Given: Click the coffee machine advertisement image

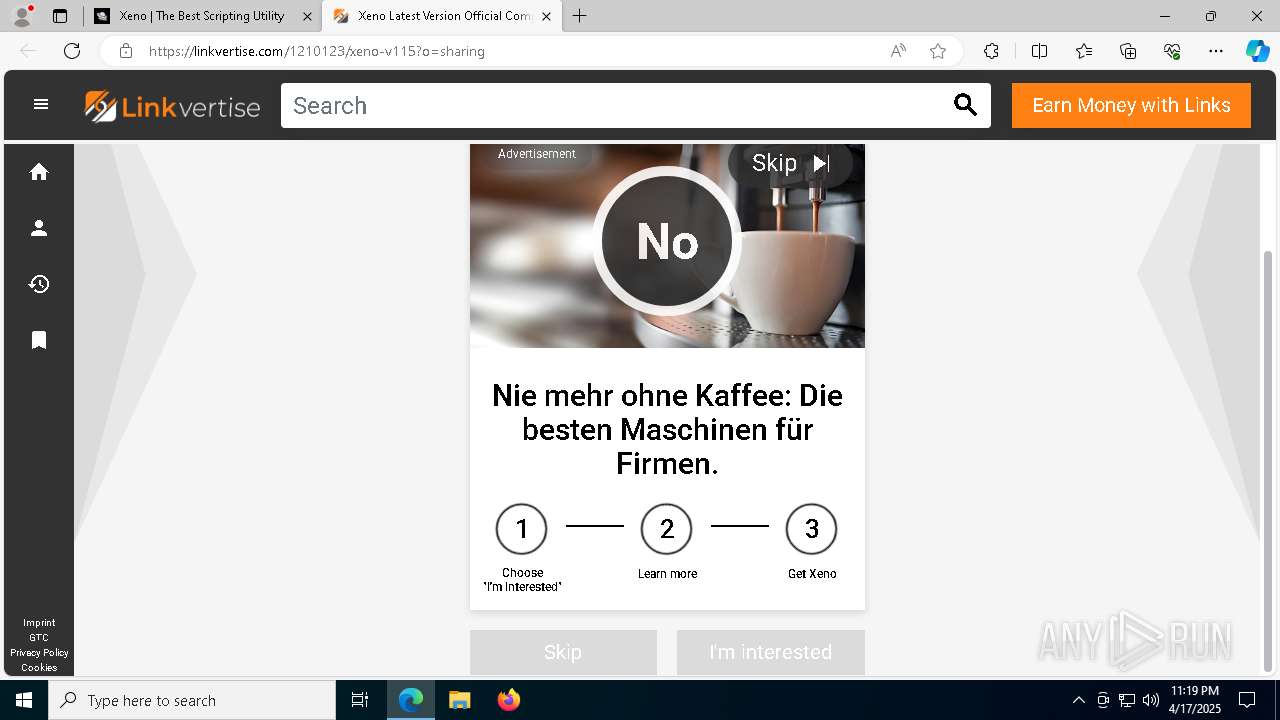Looking at the screenshot, I should coord(667,246).
